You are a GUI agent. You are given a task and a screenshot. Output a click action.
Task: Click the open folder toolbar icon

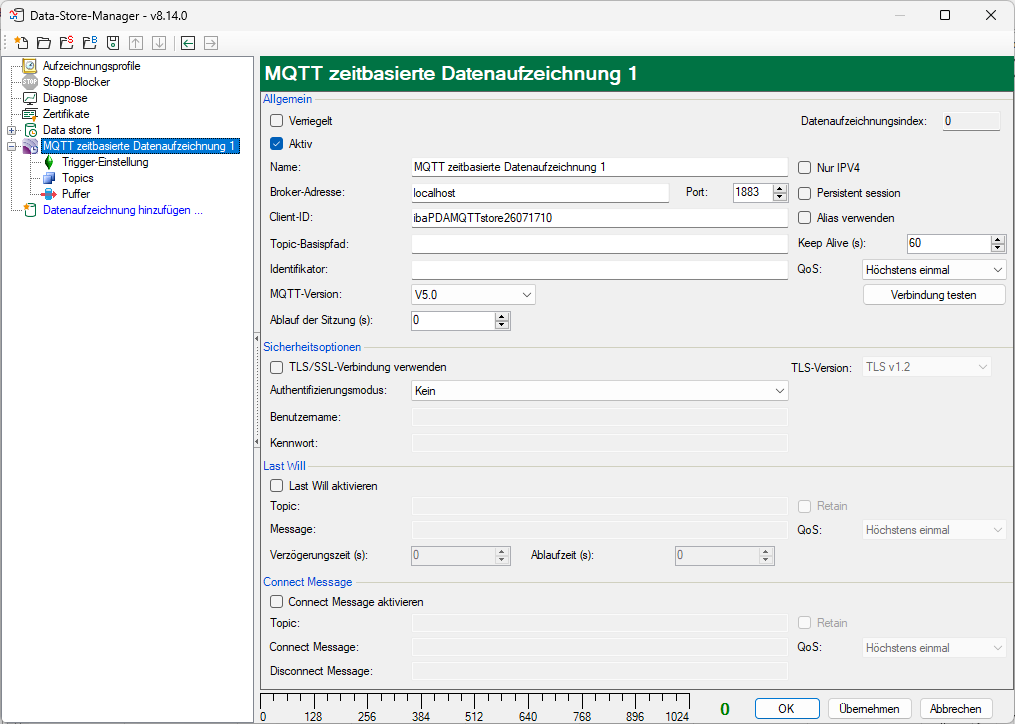click(44, 43)
